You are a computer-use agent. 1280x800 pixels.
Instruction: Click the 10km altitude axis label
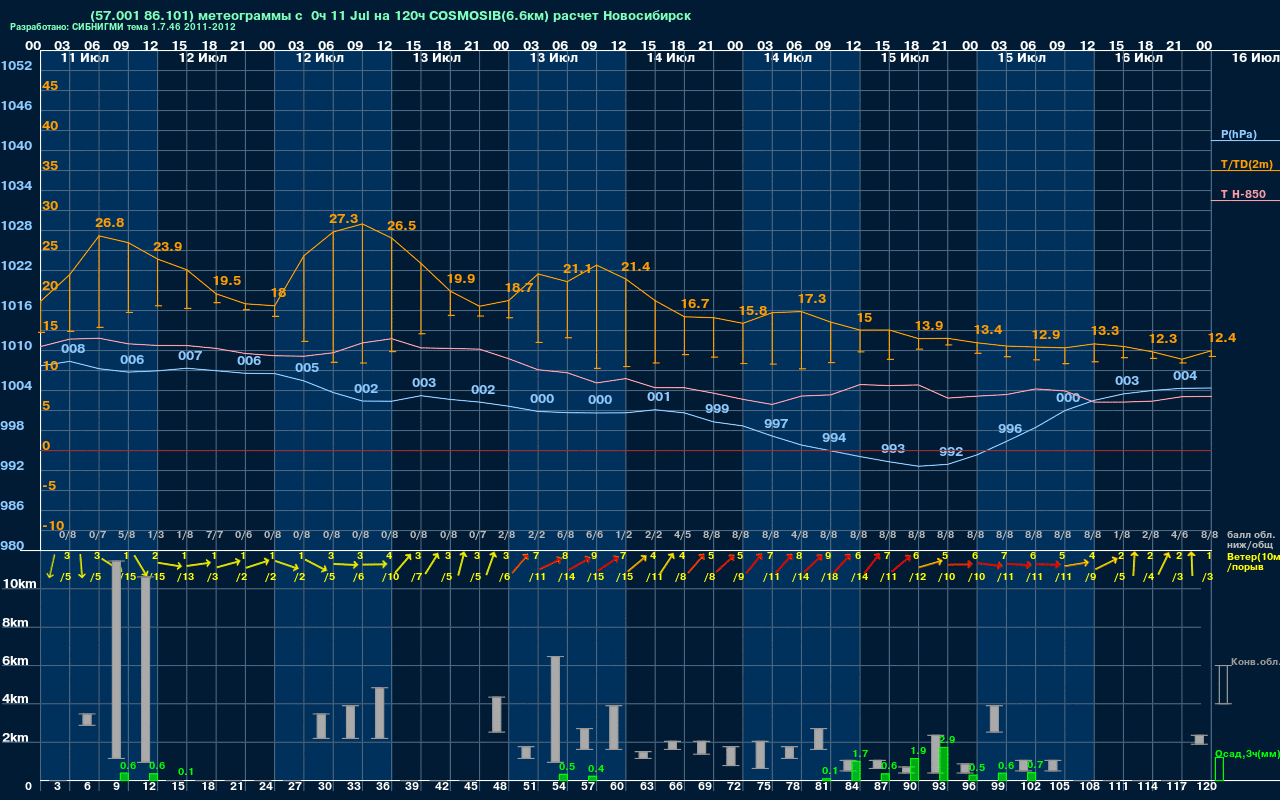click(20, 582)
